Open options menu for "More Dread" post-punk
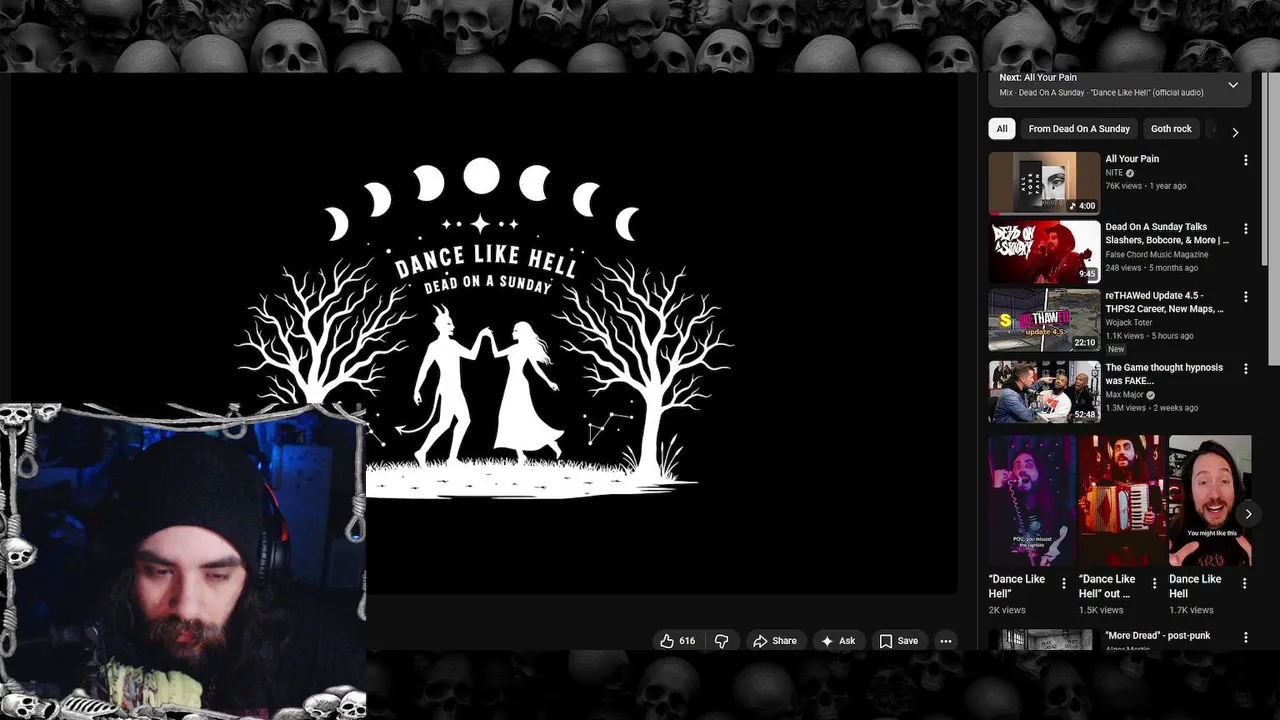The width and height of the screenshot is (1280, 720). click(1245, 637)
